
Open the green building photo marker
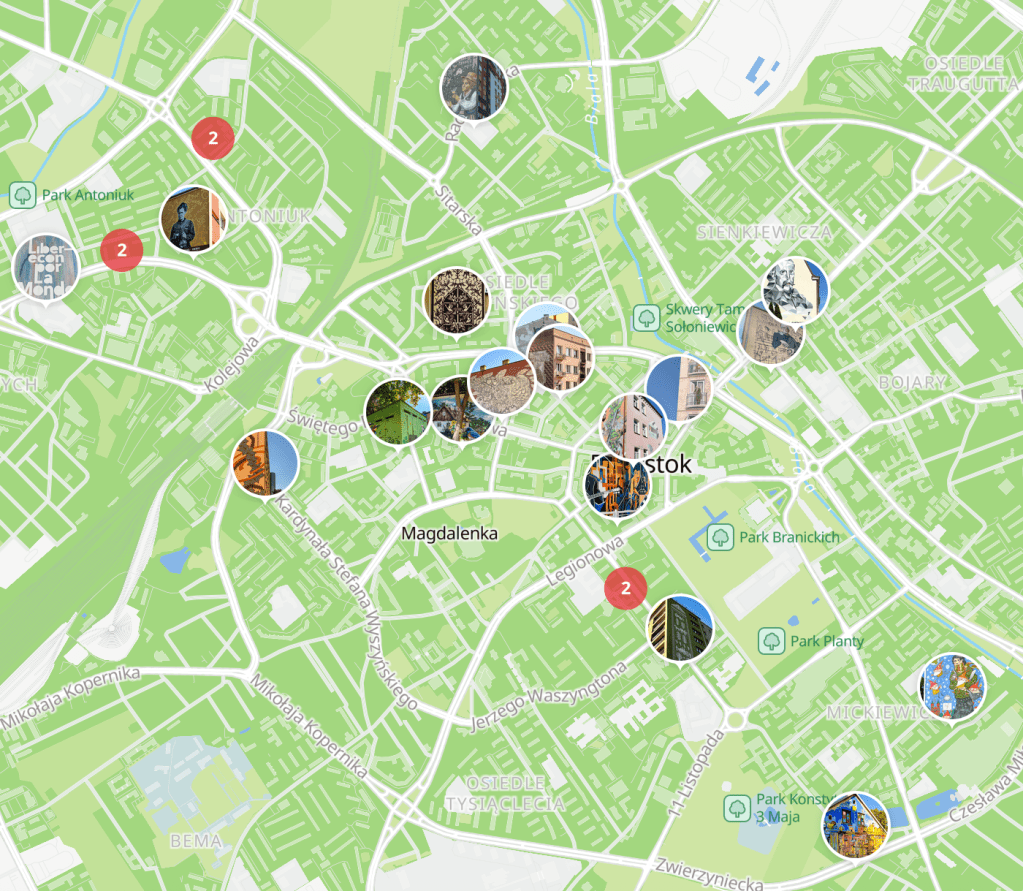click(398, 413)
